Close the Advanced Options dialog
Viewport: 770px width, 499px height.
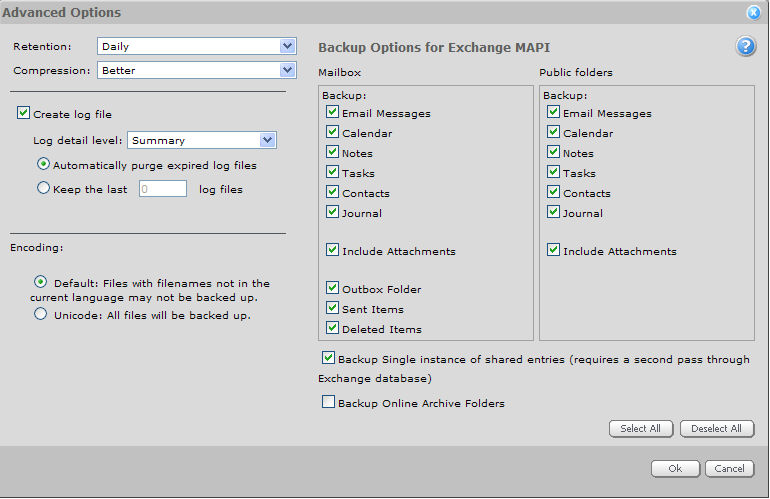point(753,13)
